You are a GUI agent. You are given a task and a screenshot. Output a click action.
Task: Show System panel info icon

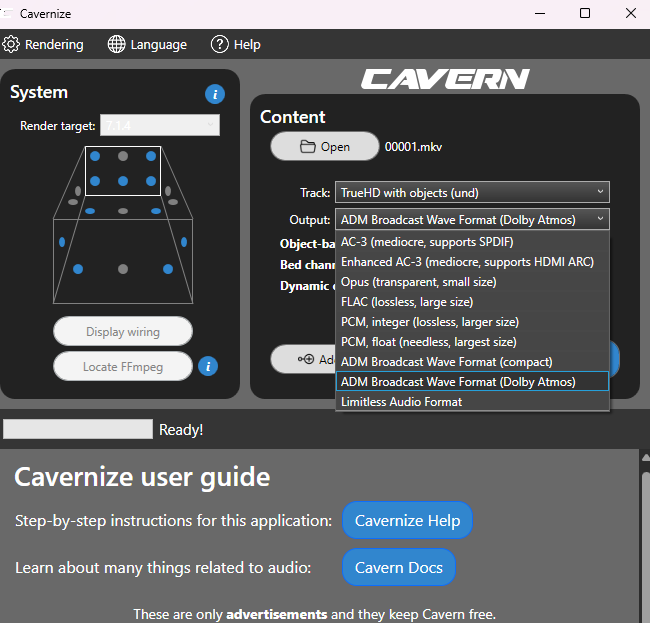215,94
